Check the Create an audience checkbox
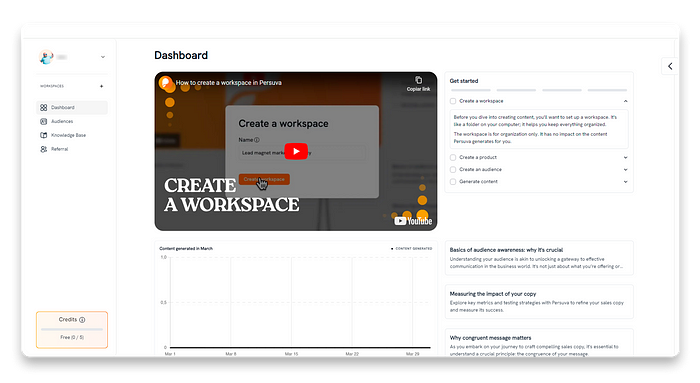This screenshot has width=700, height=383. tap(453, 170)
